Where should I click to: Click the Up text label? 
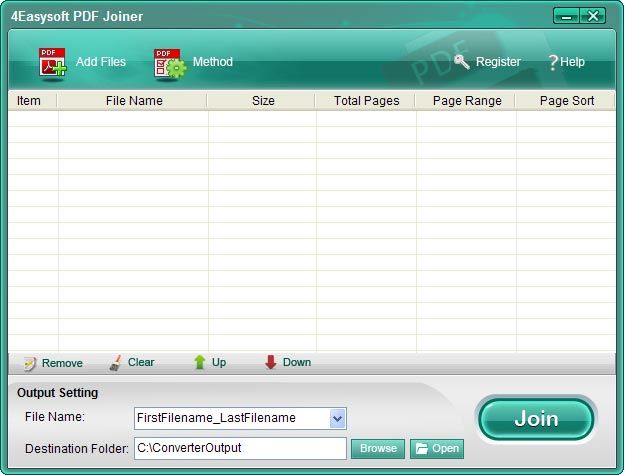click(x=219, y=362)
